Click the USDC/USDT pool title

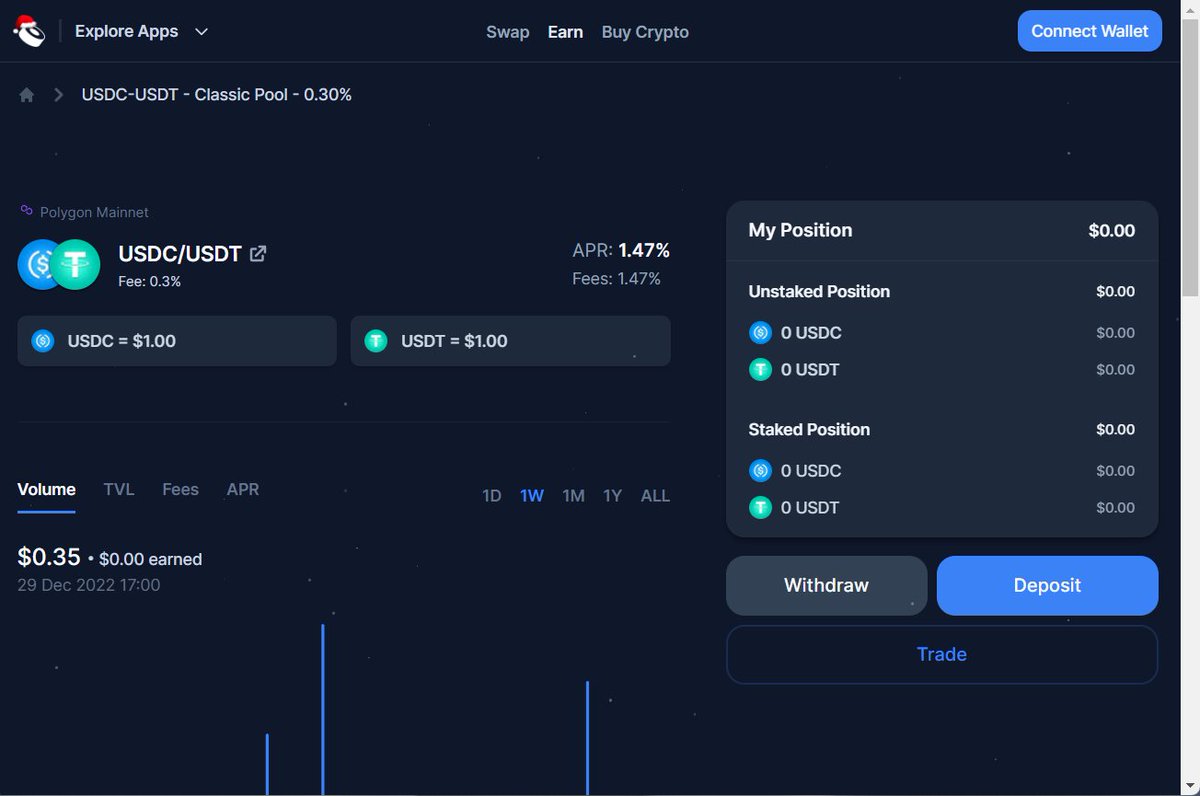click(x=180, y=254)
